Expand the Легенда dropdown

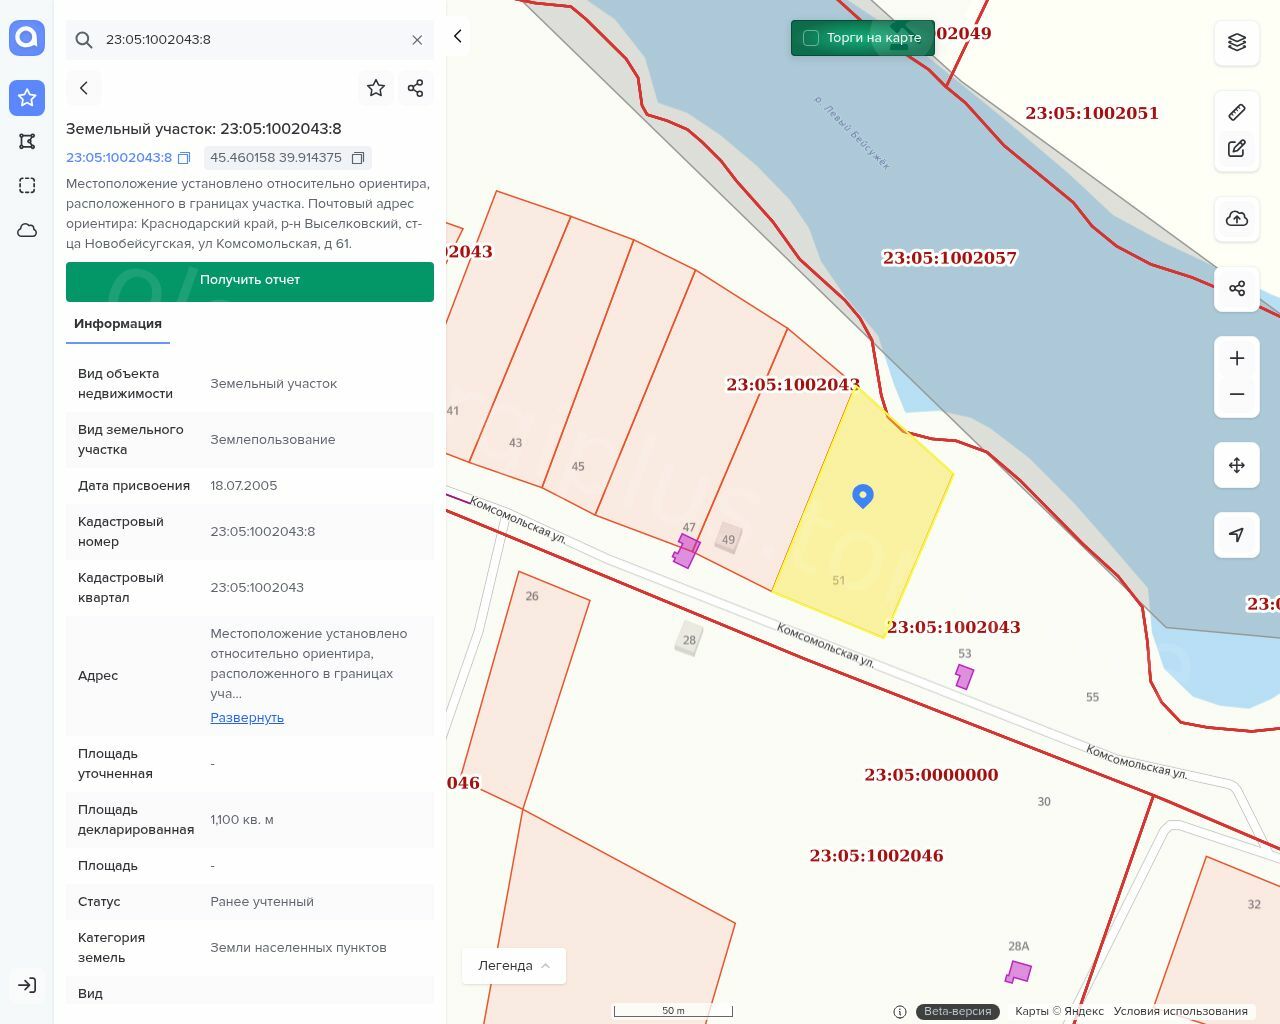click(x=513, y=966)
